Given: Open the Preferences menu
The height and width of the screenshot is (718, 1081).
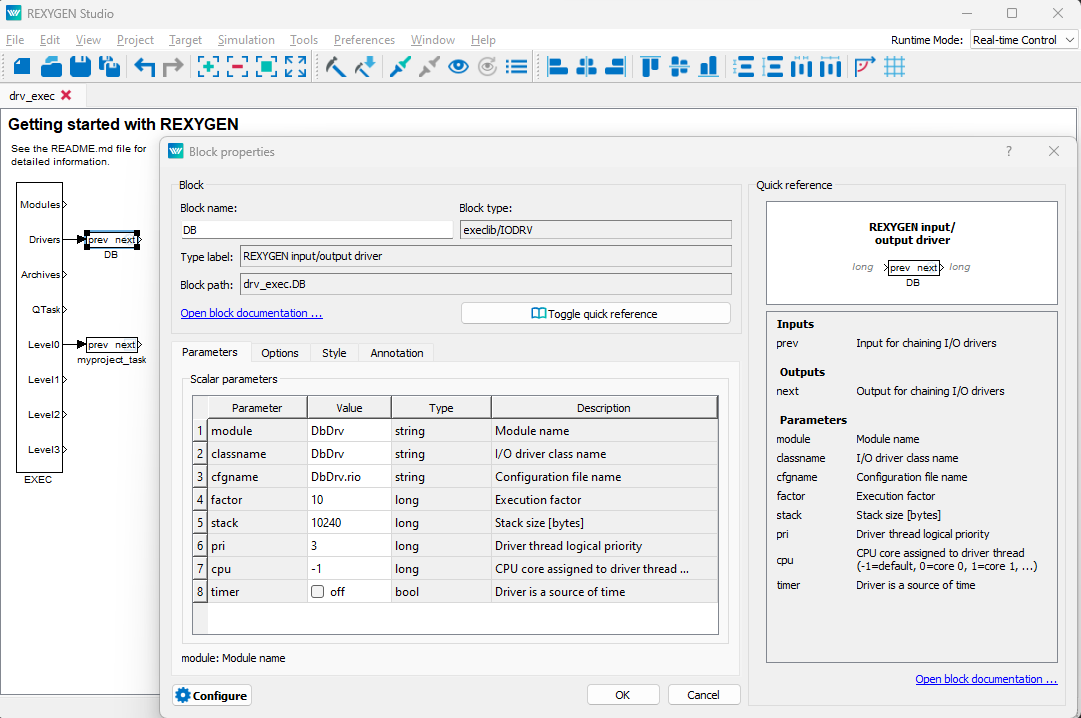Looking at the screenshot, I should [x=364, y=40].
